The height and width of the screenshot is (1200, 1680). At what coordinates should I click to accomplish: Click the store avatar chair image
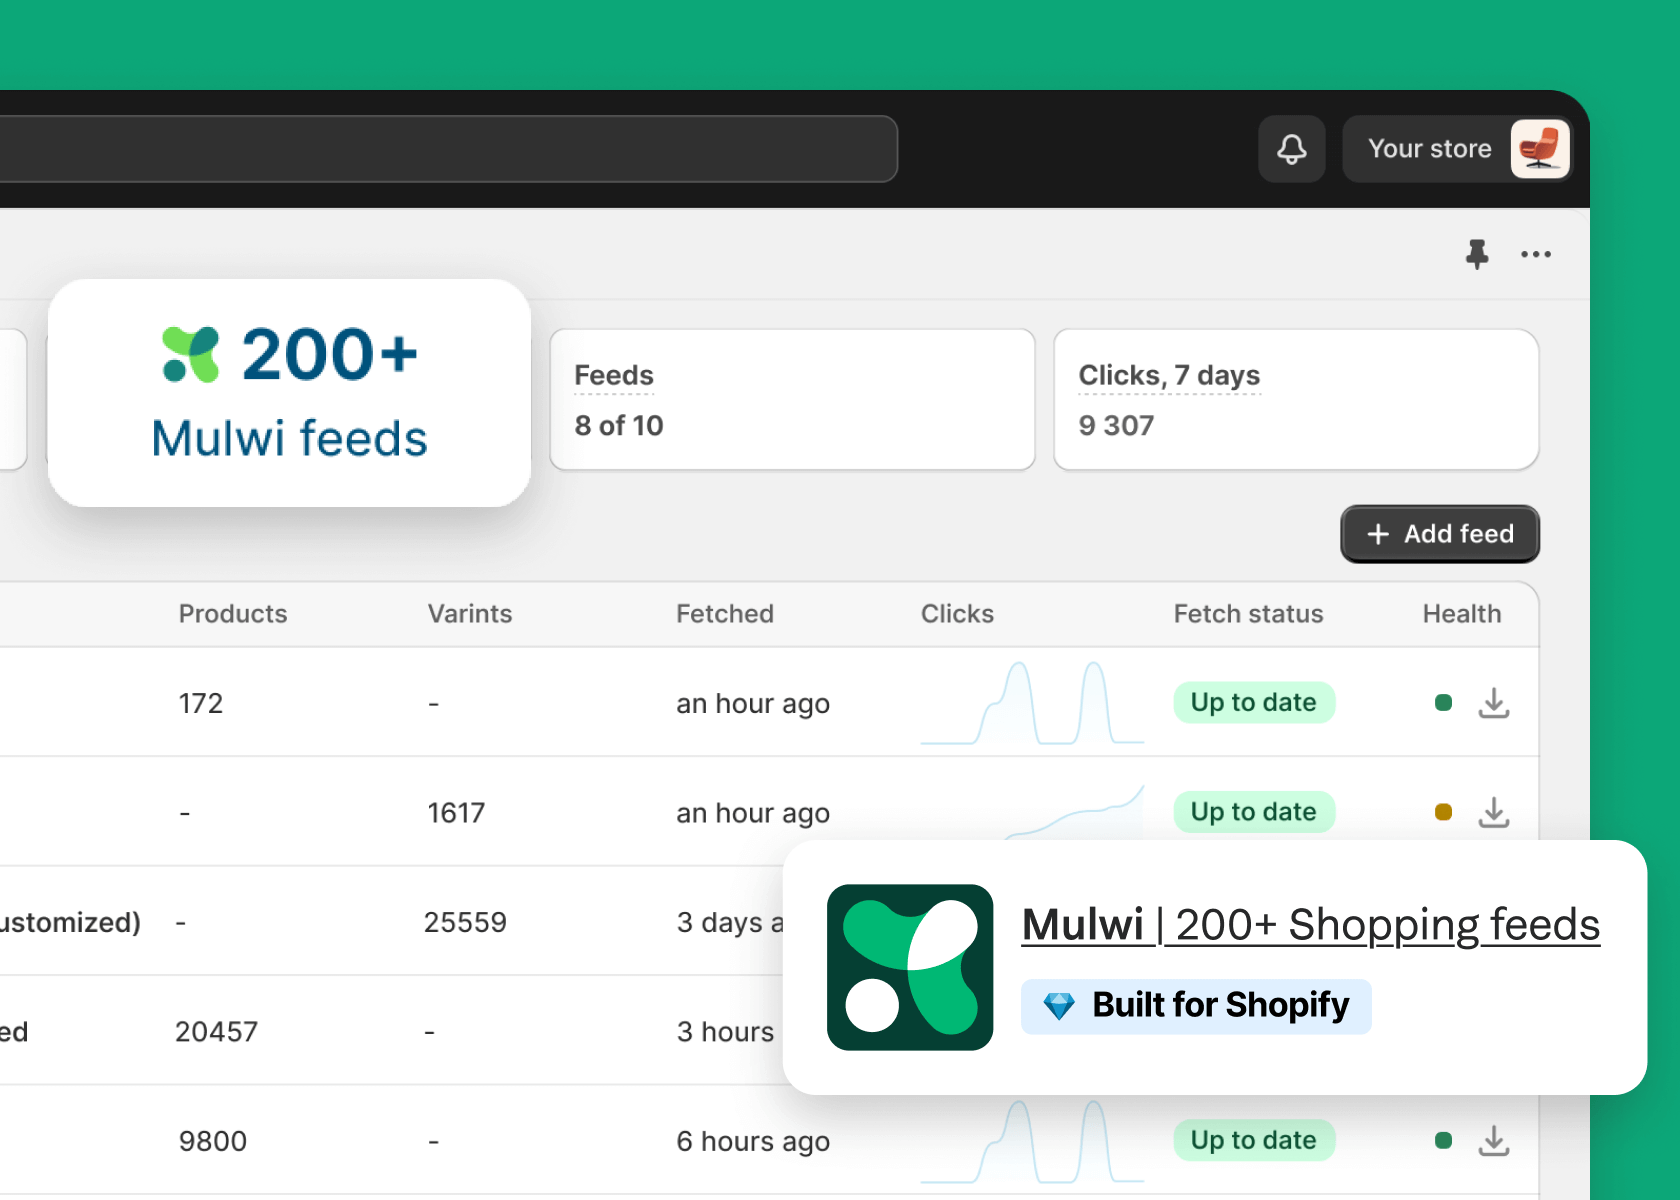pos(1539,149)
